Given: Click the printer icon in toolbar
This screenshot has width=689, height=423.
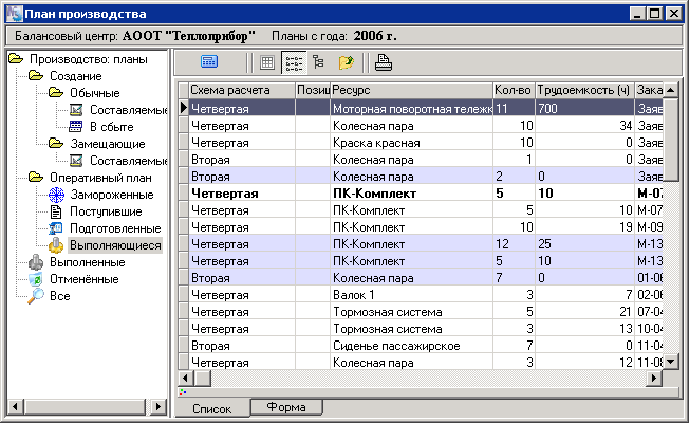Looking at the screenshot, I should tap(383, 62).
